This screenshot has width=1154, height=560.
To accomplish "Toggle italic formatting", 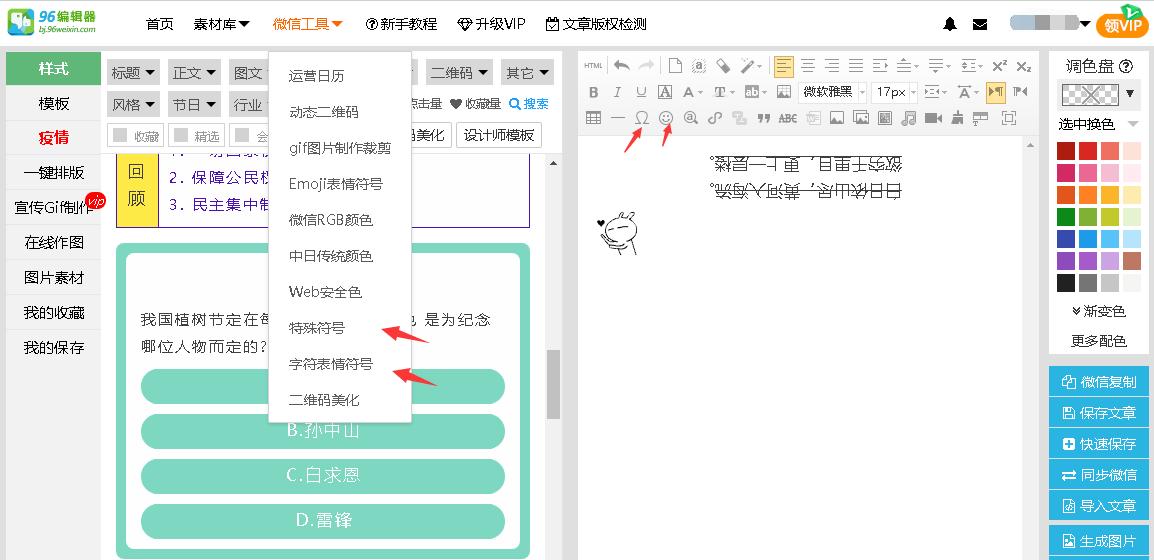I will (x=617, y=92).
